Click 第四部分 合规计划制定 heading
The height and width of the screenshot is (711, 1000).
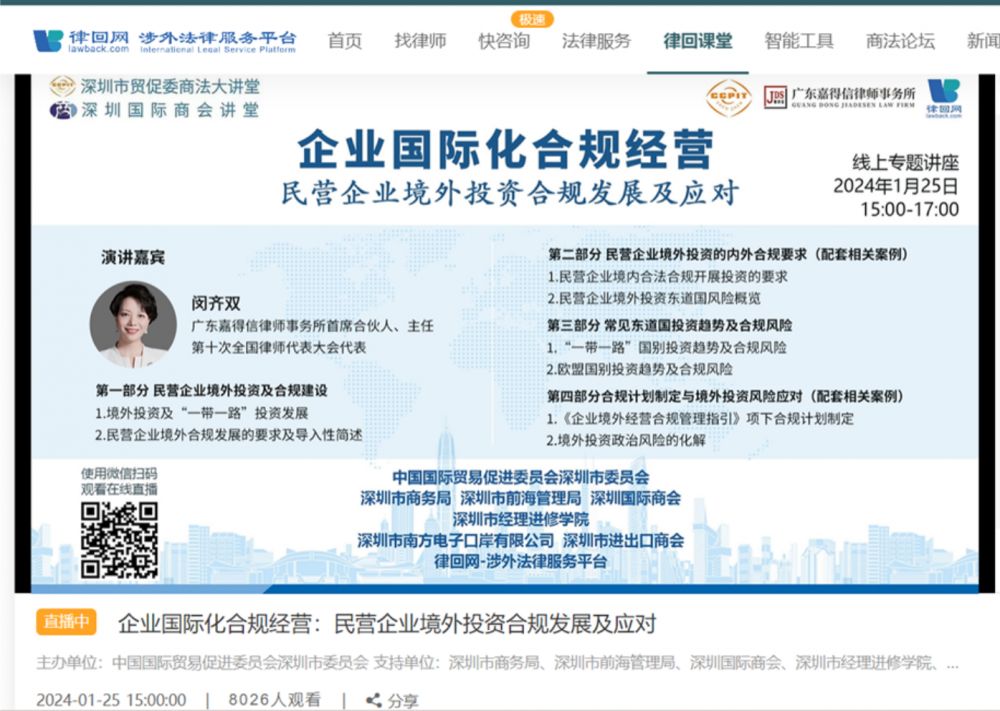(725, 396)
